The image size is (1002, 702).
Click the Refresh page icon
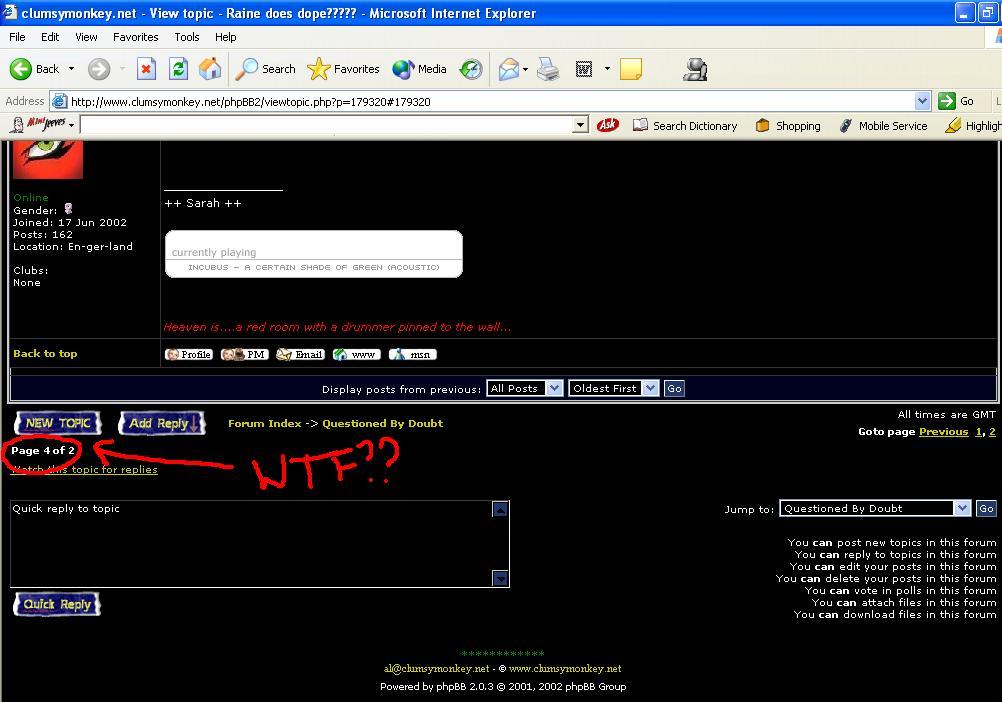(178, 69)
